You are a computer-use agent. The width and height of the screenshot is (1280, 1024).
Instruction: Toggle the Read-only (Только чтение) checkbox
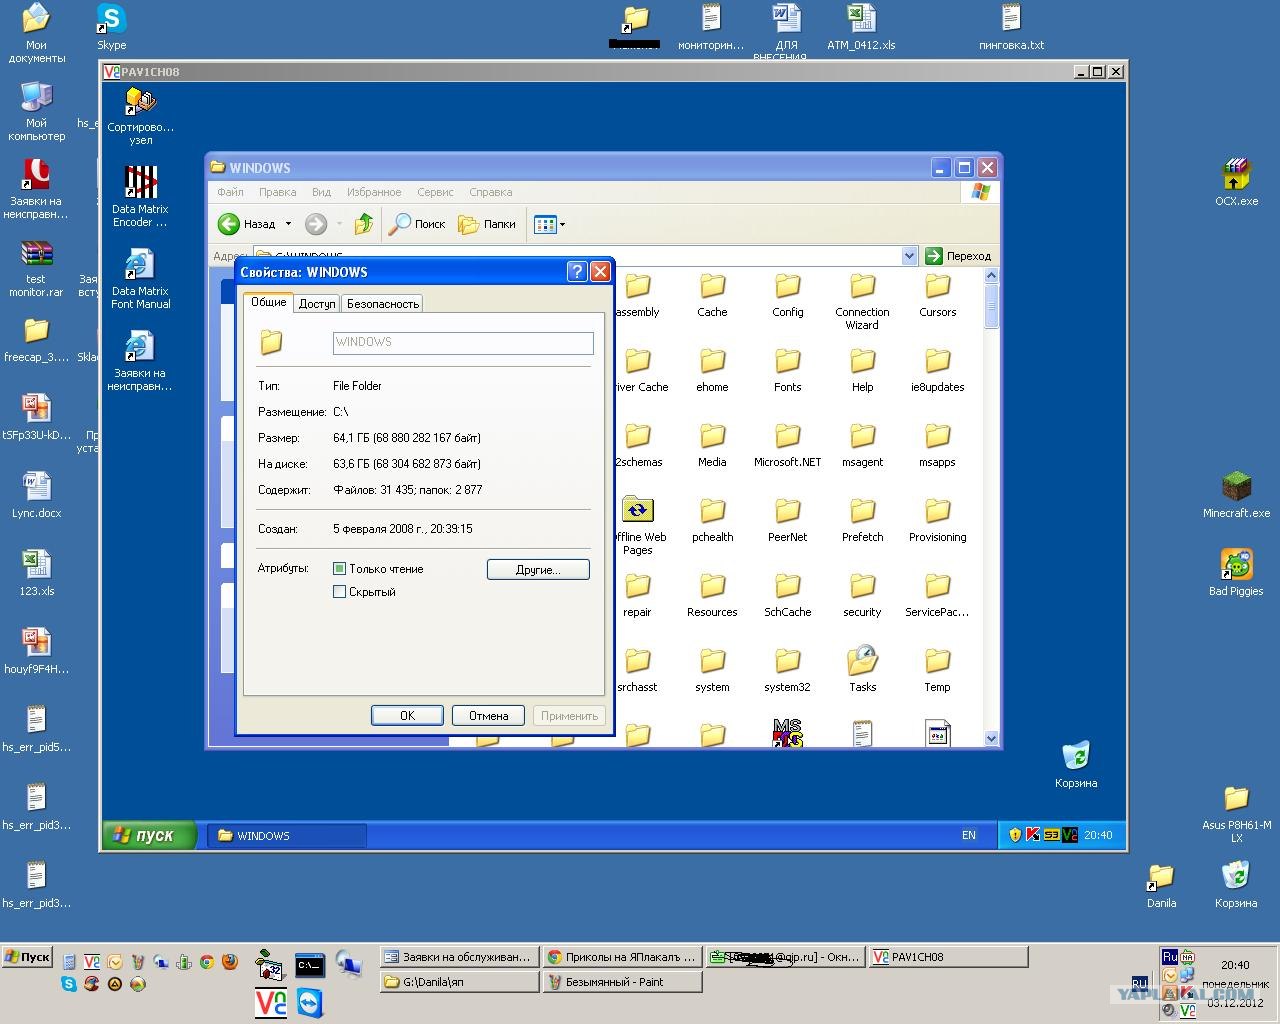(340, 569)
